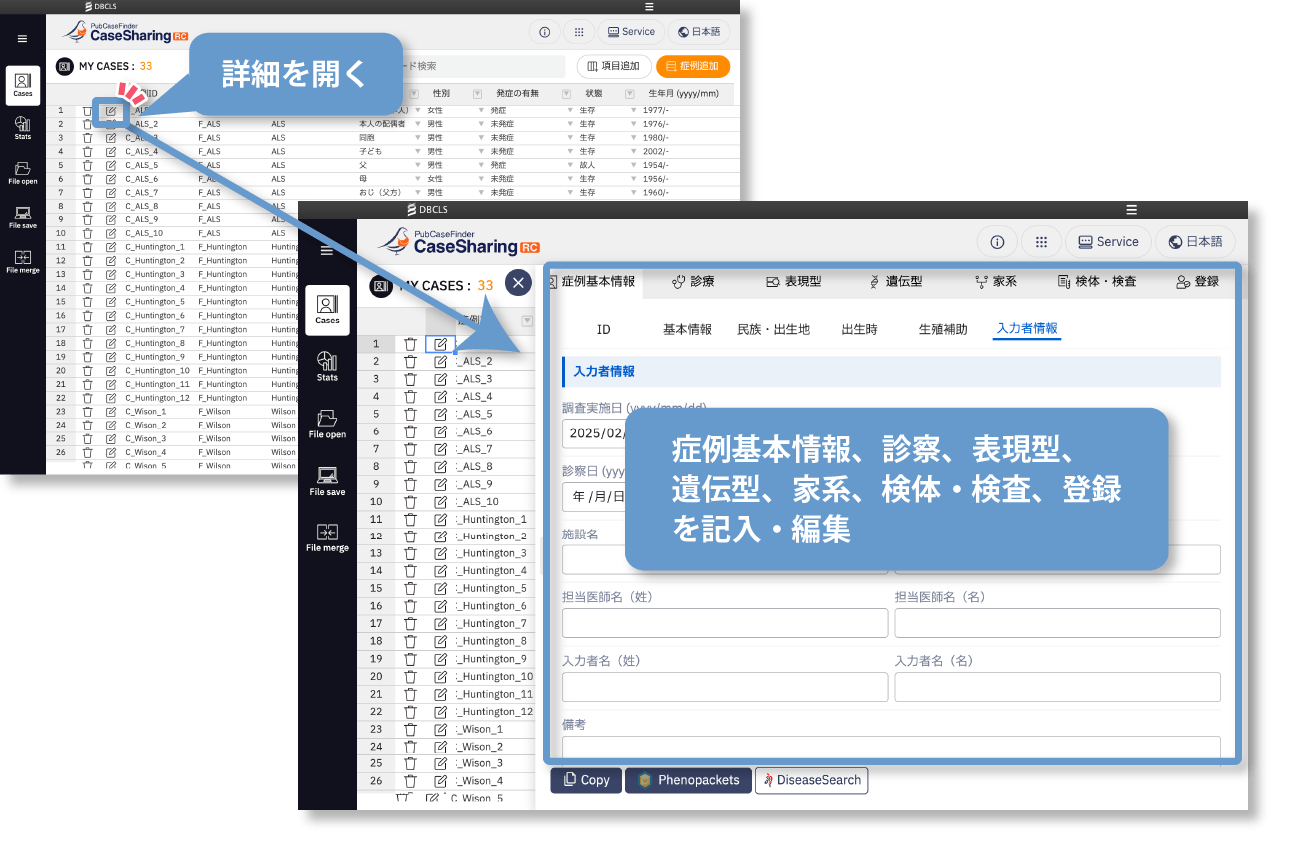Open the apps grid icon in header

[x=1041, y=242]
